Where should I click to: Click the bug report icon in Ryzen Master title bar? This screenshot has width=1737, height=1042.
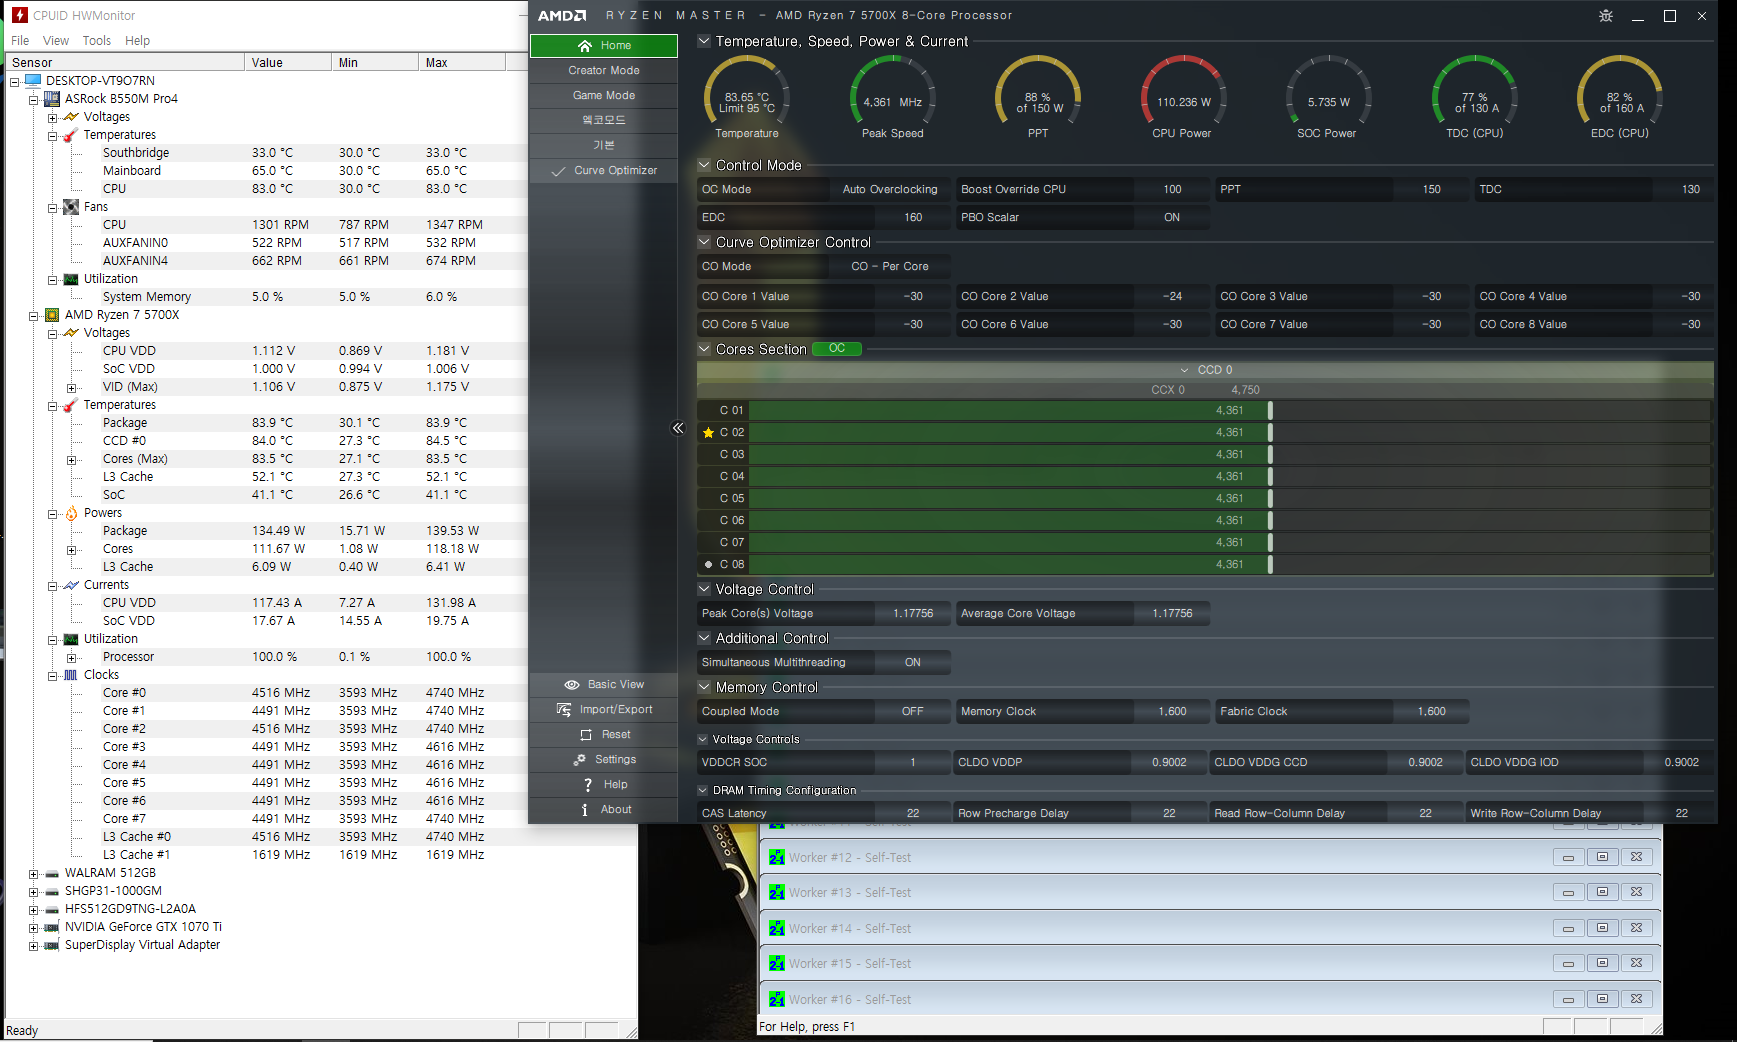click(x=1606, y=16)
